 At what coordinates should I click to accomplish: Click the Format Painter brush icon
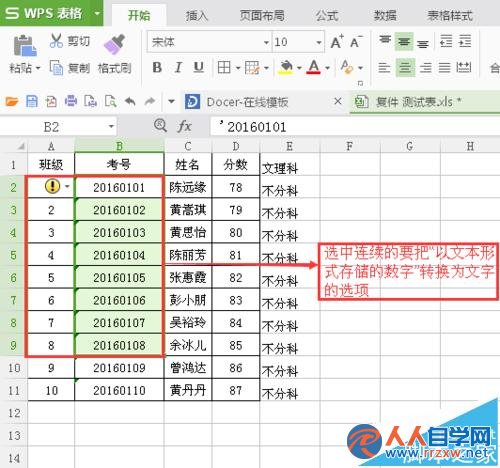point(114,44)
